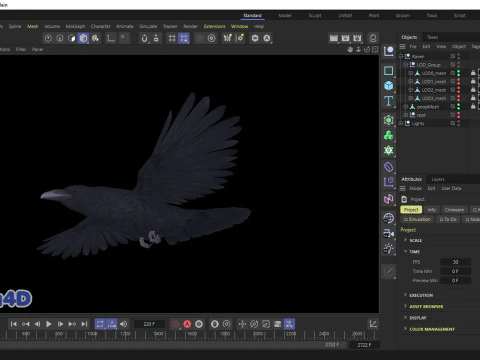Screen dimensions: 480x360
Task: Click the current frame field 220 F
Action: pyautogui.click(x=149, y=324)
